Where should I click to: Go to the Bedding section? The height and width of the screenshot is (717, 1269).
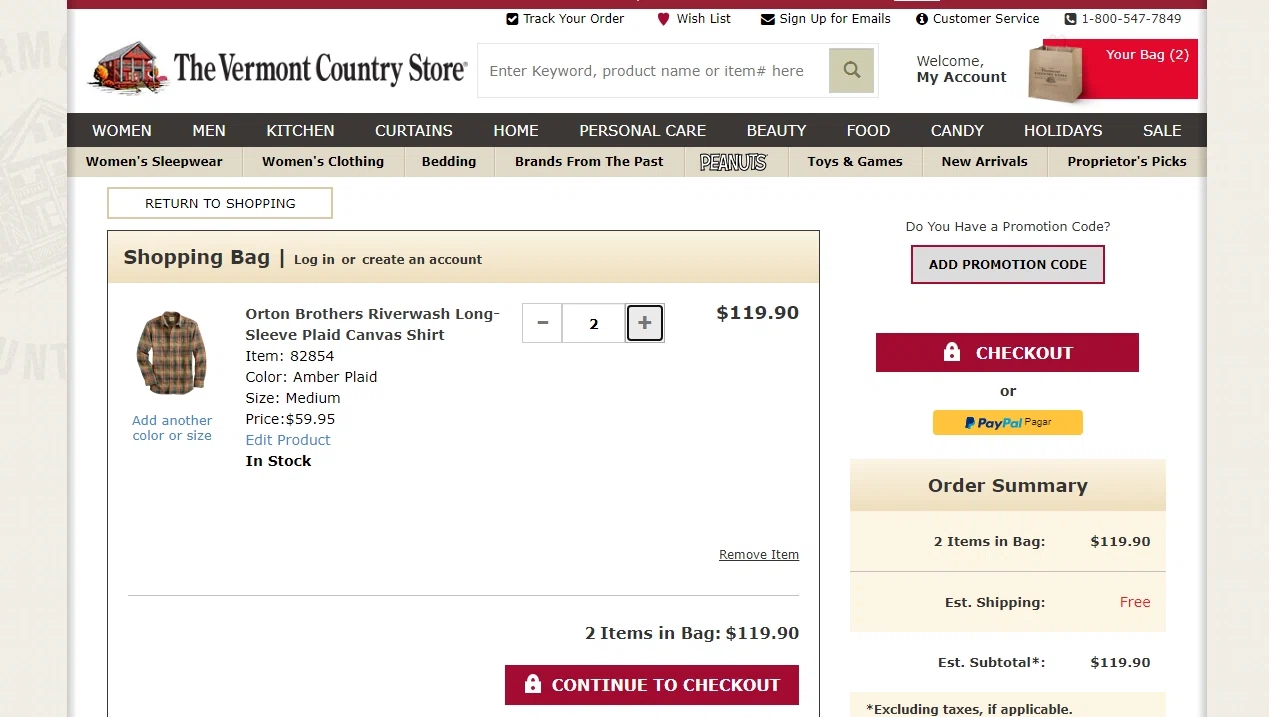click(x=449, y=161)
